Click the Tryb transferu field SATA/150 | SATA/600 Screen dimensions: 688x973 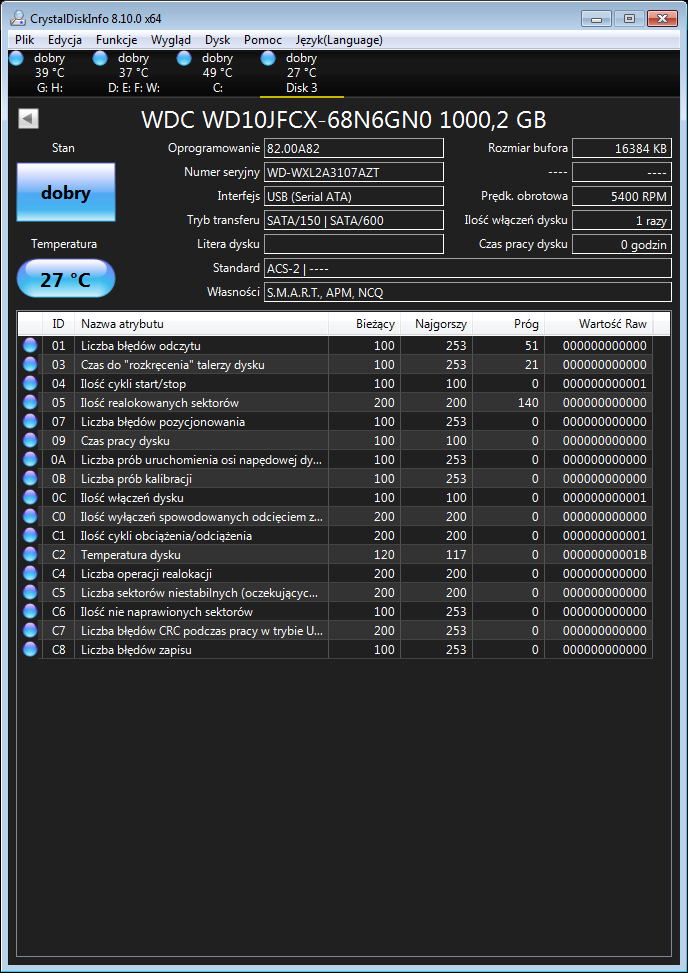(354, 220)
